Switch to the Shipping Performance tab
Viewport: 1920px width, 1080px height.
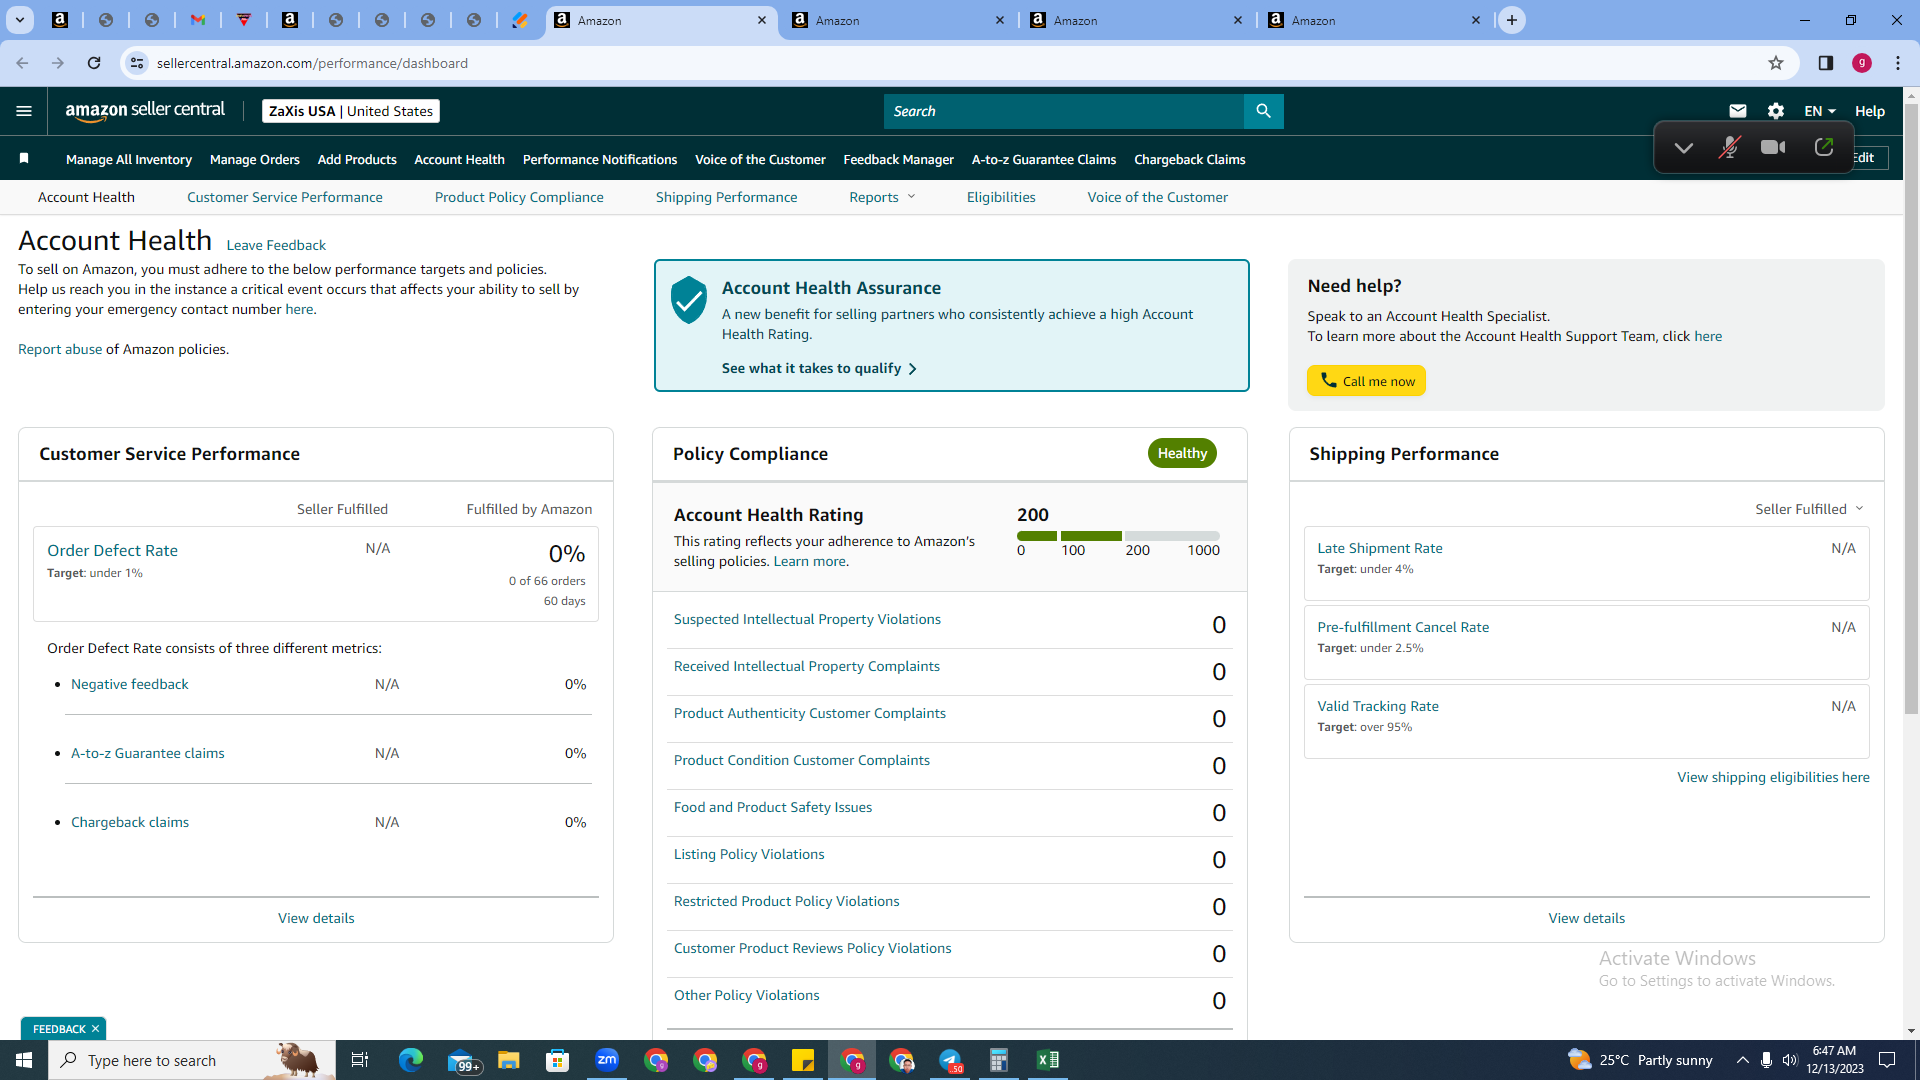(727, 197)
